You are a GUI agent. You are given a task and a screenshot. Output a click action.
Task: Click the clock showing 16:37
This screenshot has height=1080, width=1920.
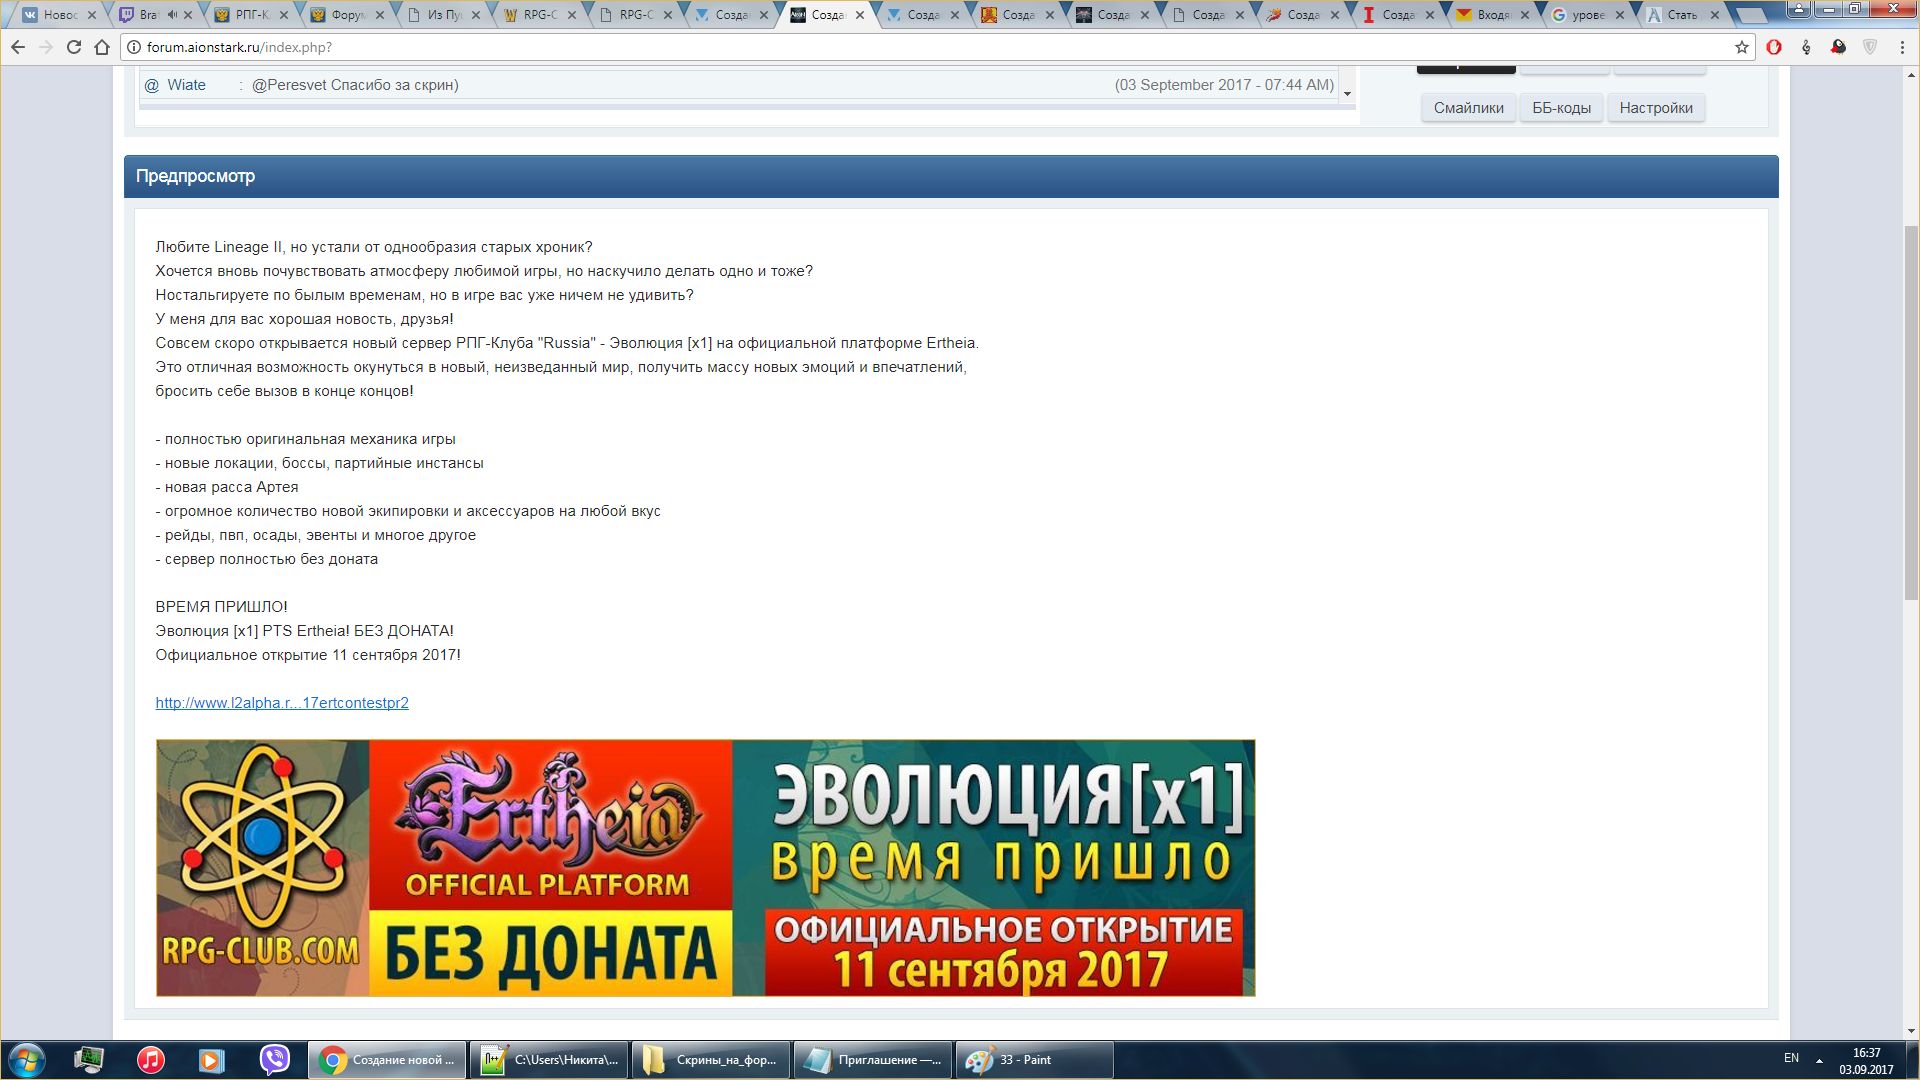[1866, 1053]
